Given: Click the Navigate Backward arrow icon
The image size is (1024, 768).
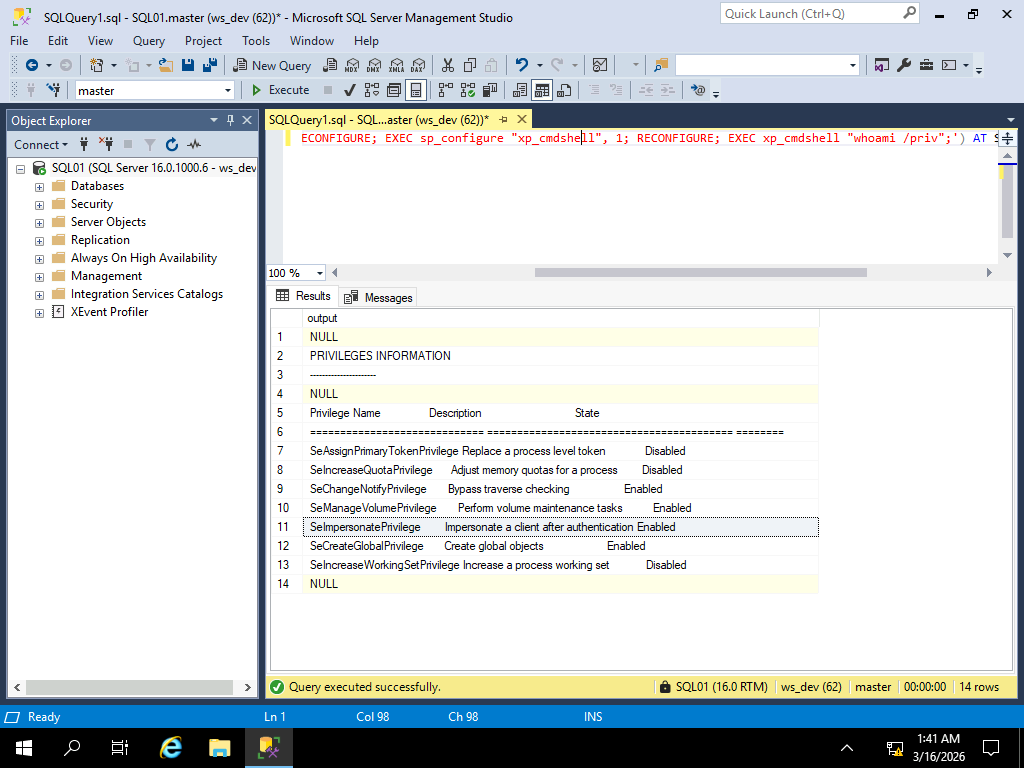Looking at the screenshot, I should pos(31,65).
